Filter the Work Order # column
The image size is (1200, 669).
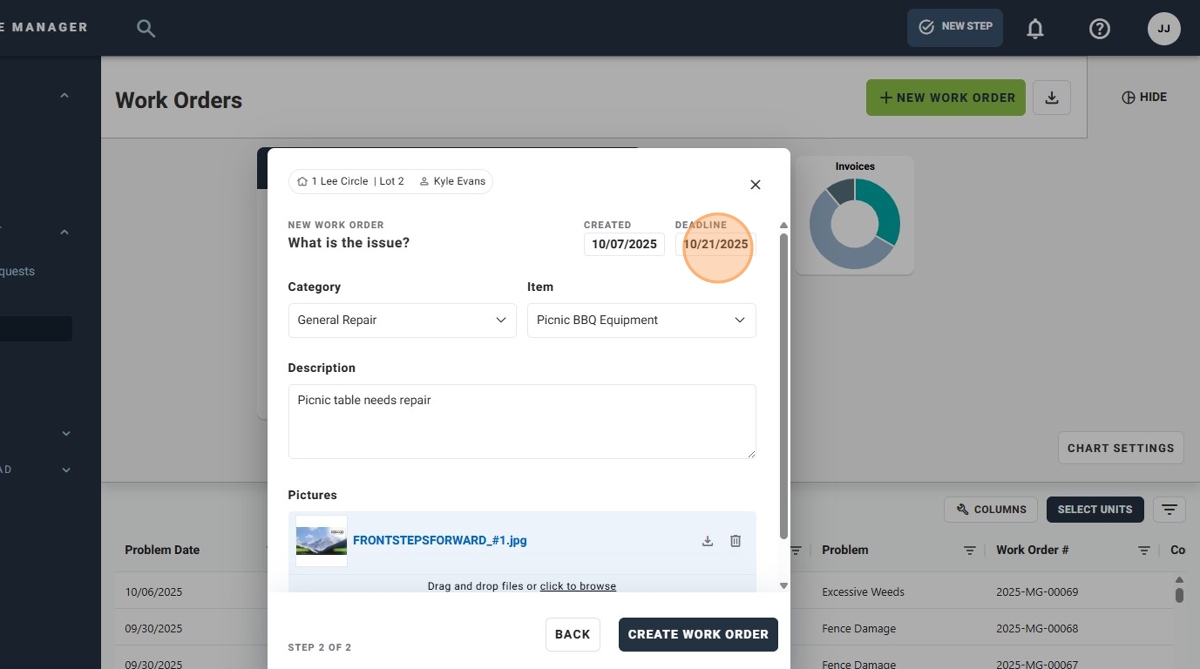pyautogui.click(x=1144, y=550)
